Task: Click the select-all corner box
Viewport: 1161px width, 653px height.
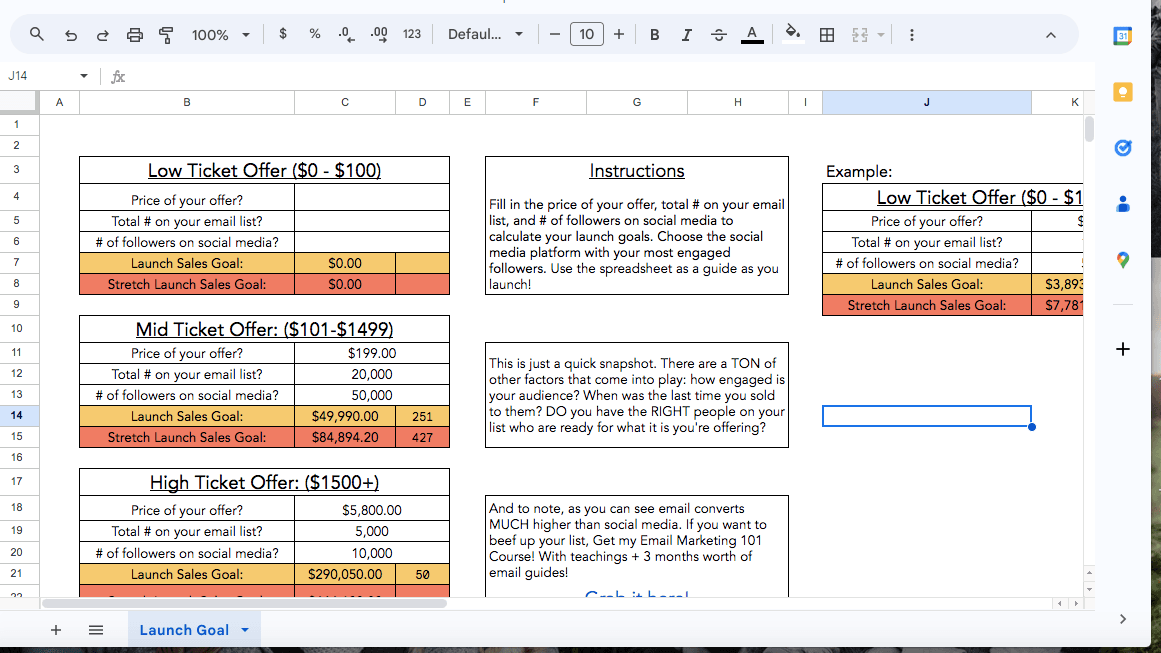Action: click(19, 101)
